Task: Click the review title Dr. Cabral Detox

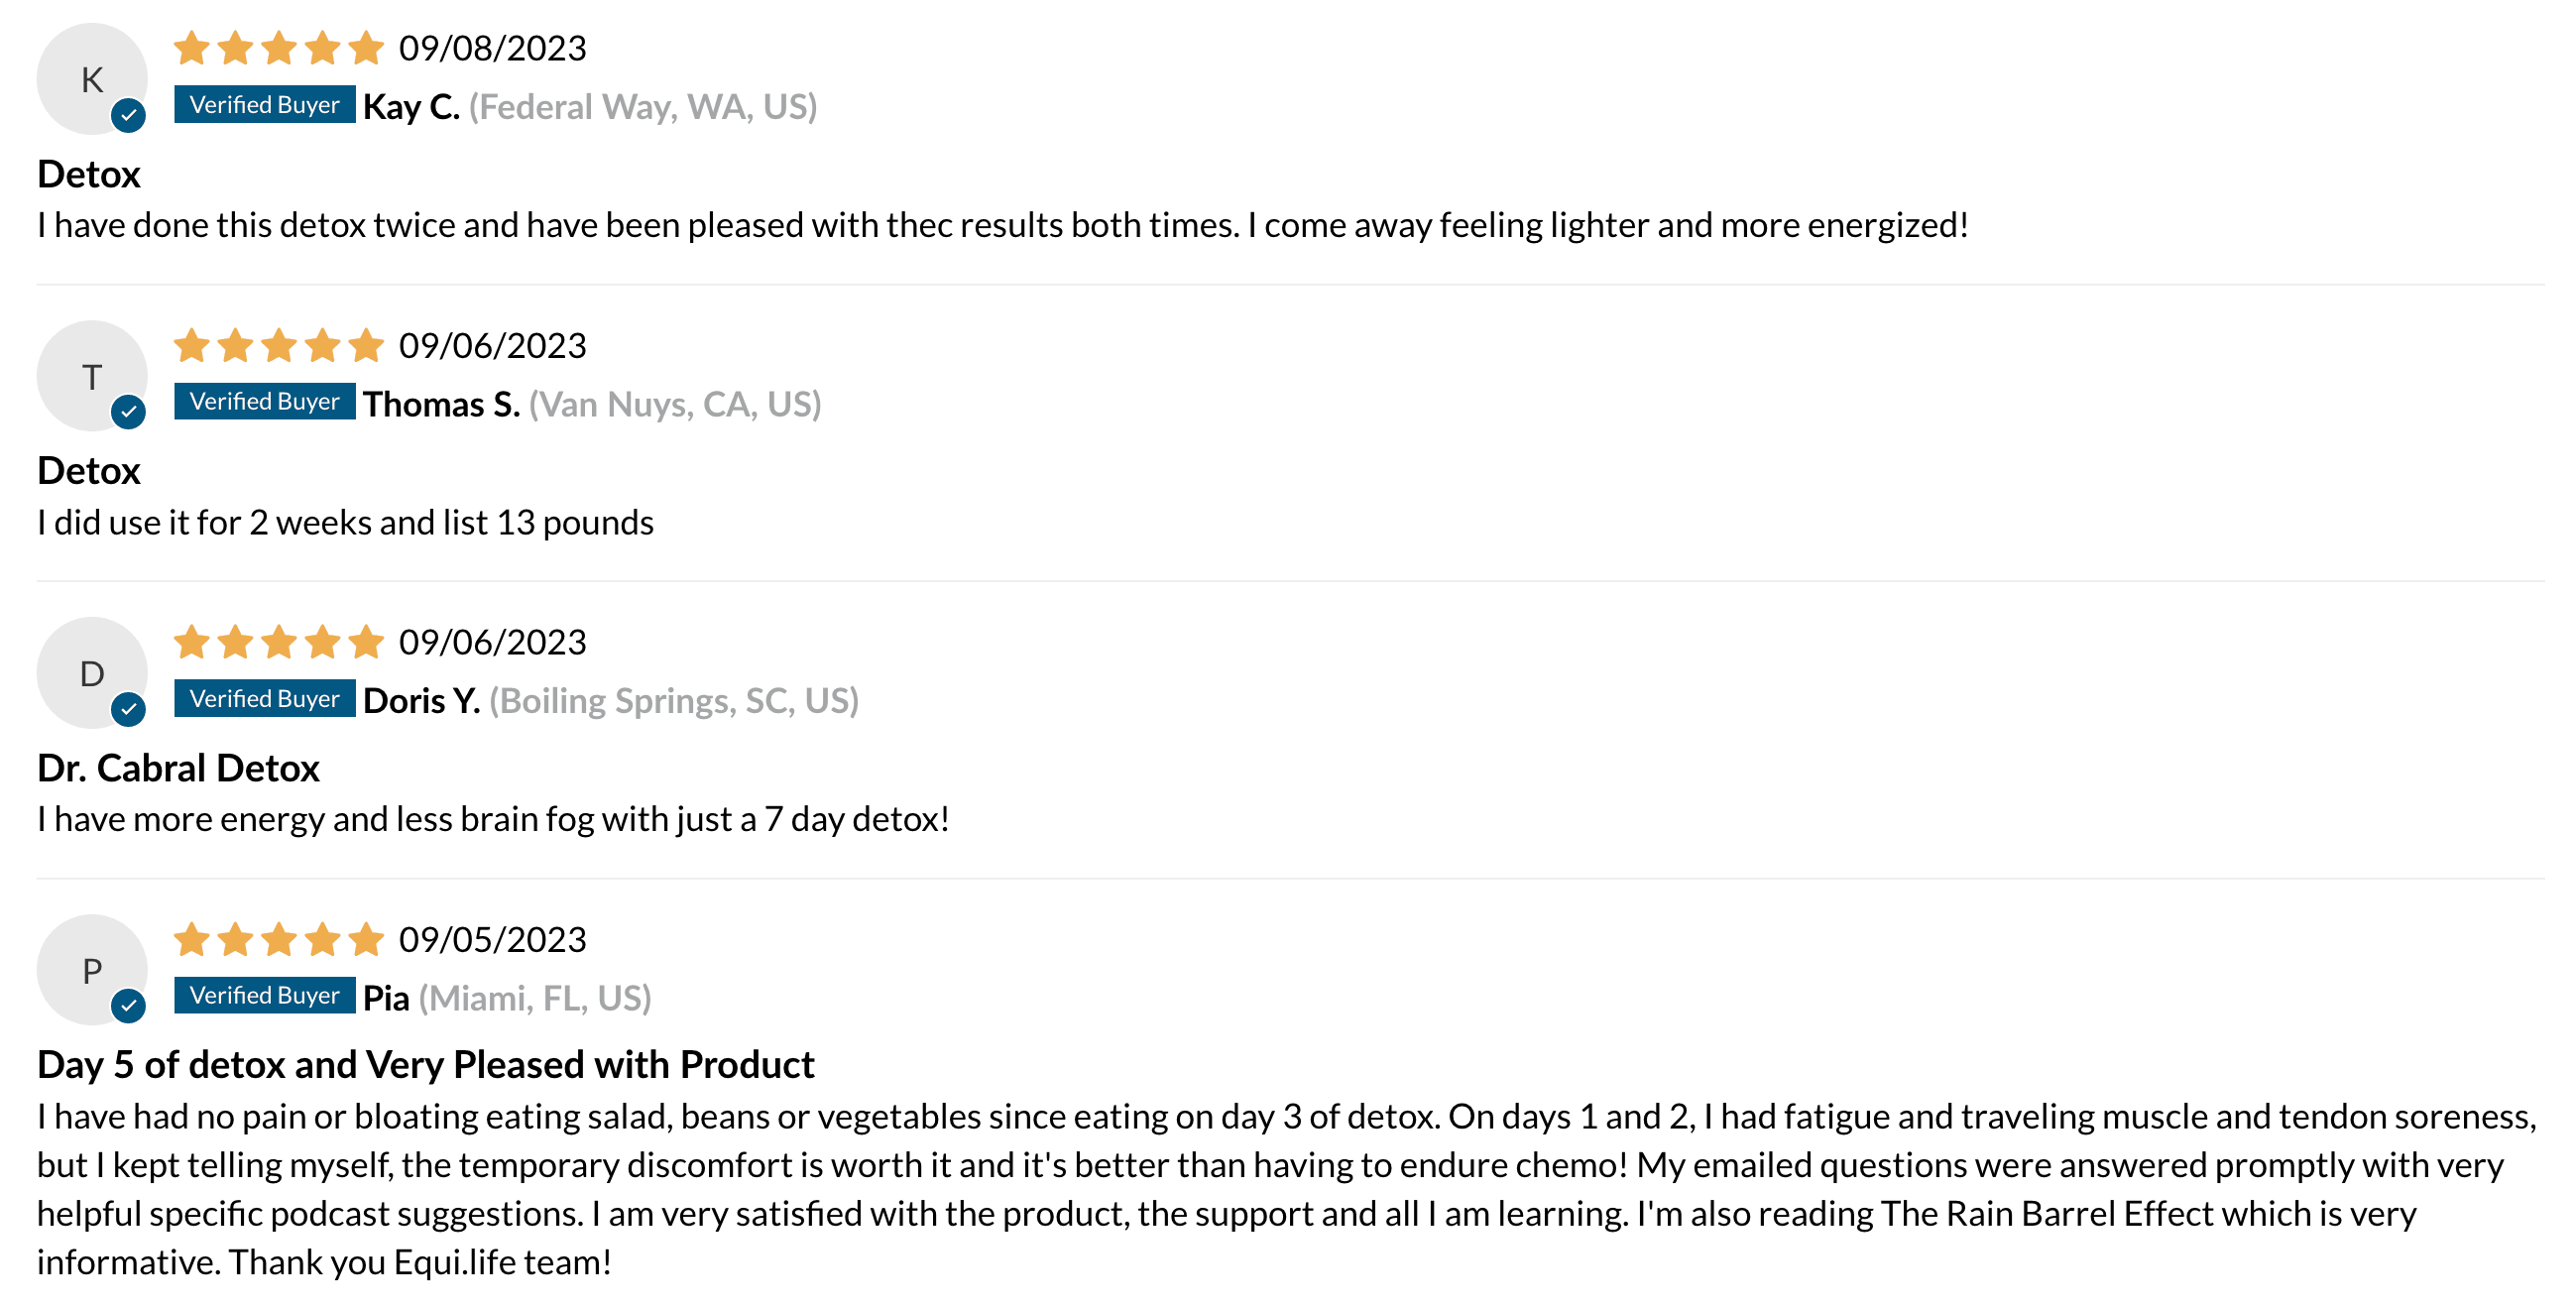Action: click(x=179, y=768)
